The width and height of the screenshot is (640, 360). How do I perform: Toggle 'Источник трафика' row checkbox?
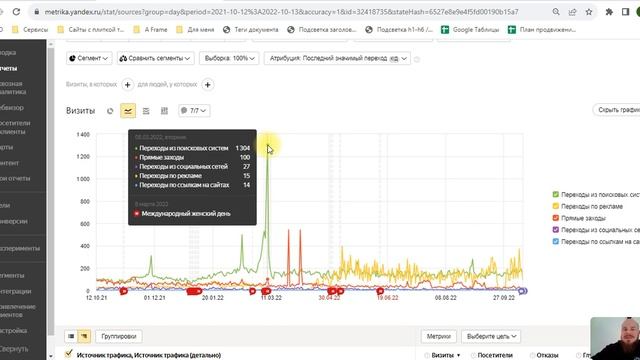(69, 353)
